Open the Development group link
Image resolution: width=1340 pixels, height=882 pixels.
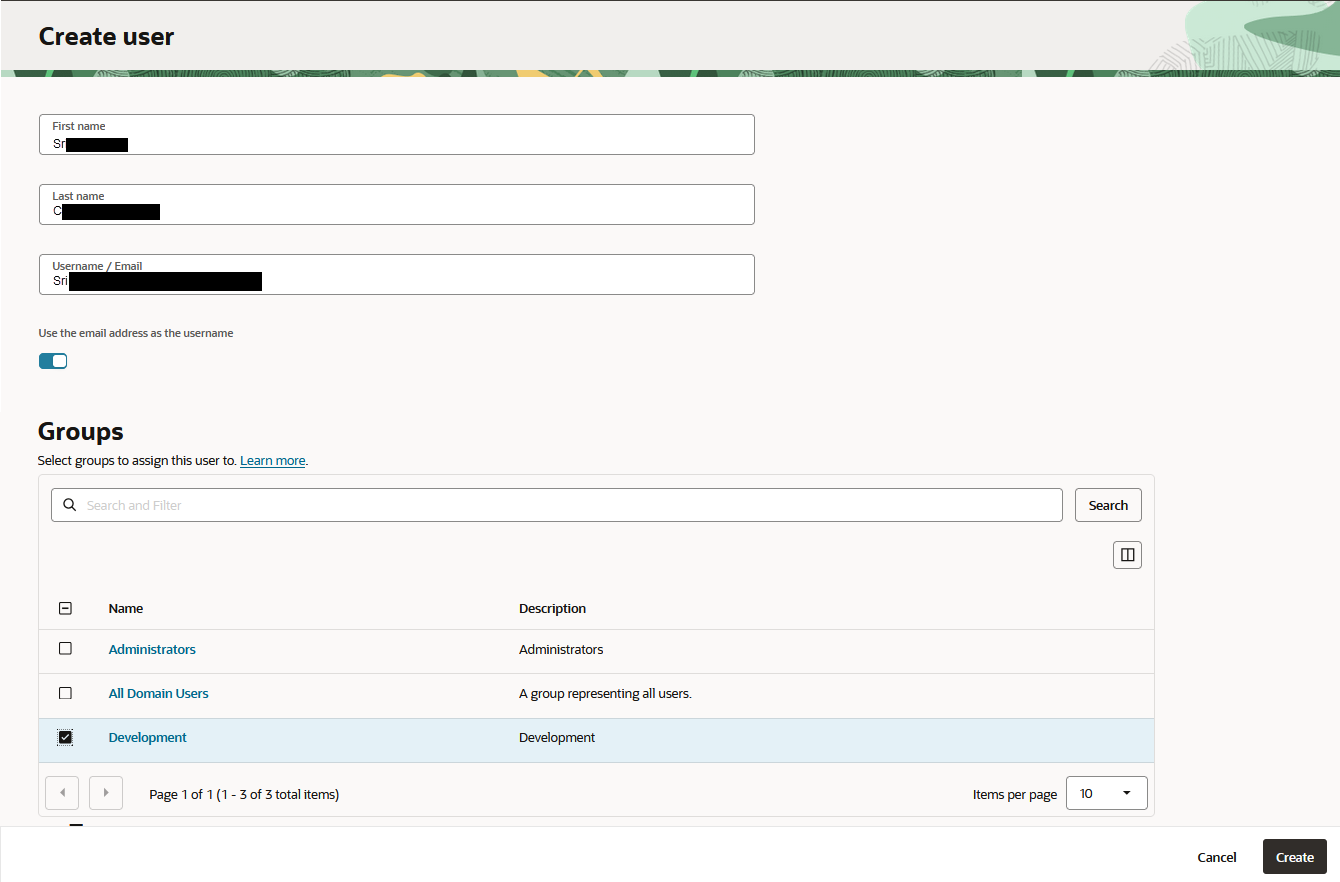coord(148,737)
